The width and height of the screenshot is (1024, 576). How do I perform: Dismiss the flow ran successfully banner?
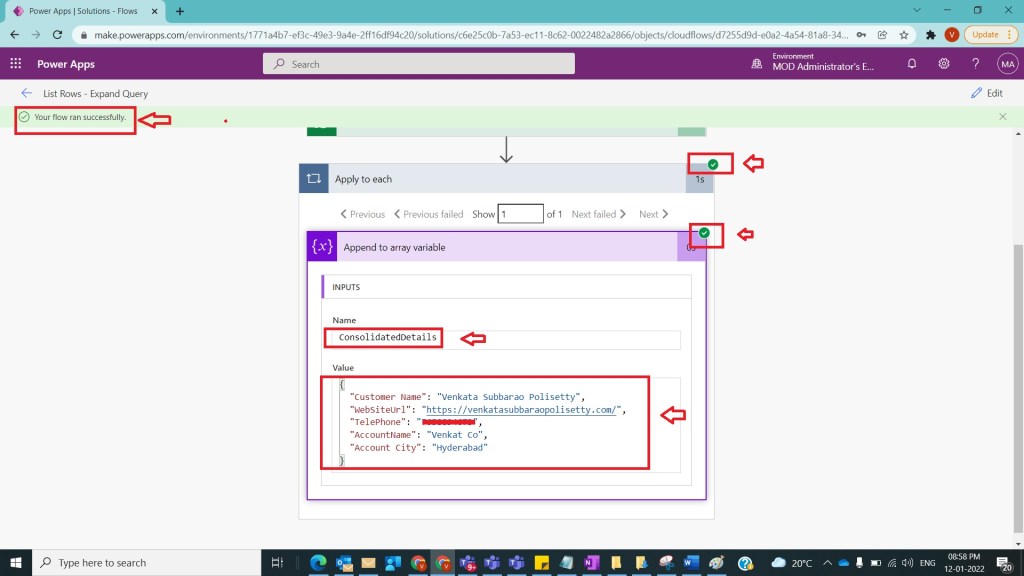click(x=1003, y=117)
